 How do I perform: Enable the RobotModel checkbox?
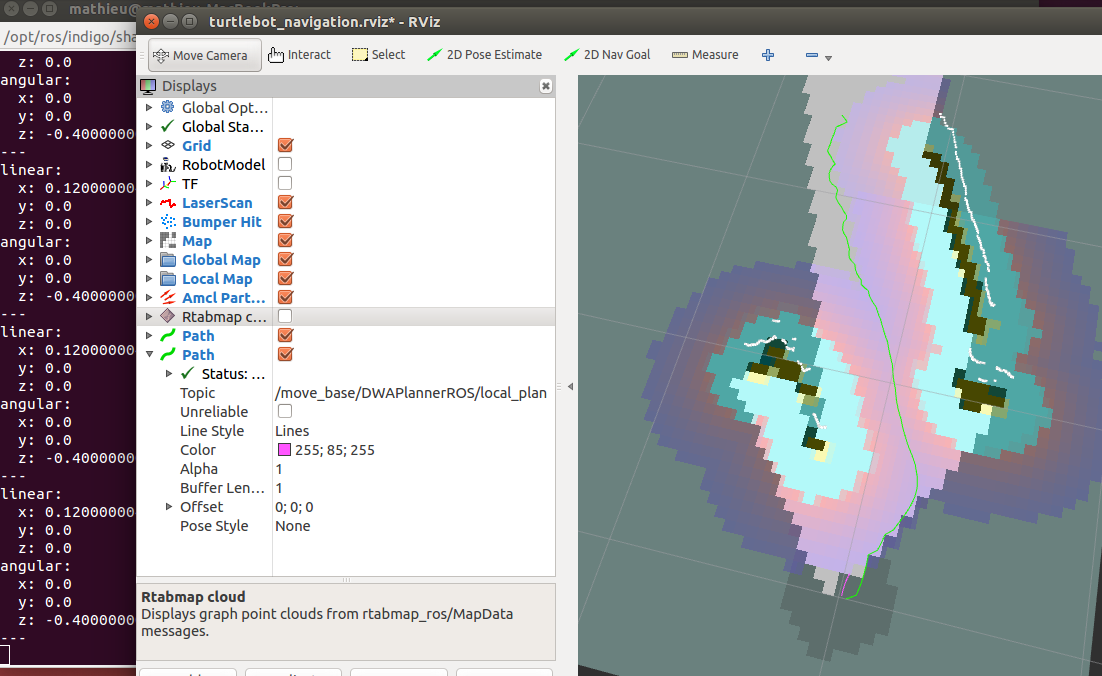[x=285, y=165]
